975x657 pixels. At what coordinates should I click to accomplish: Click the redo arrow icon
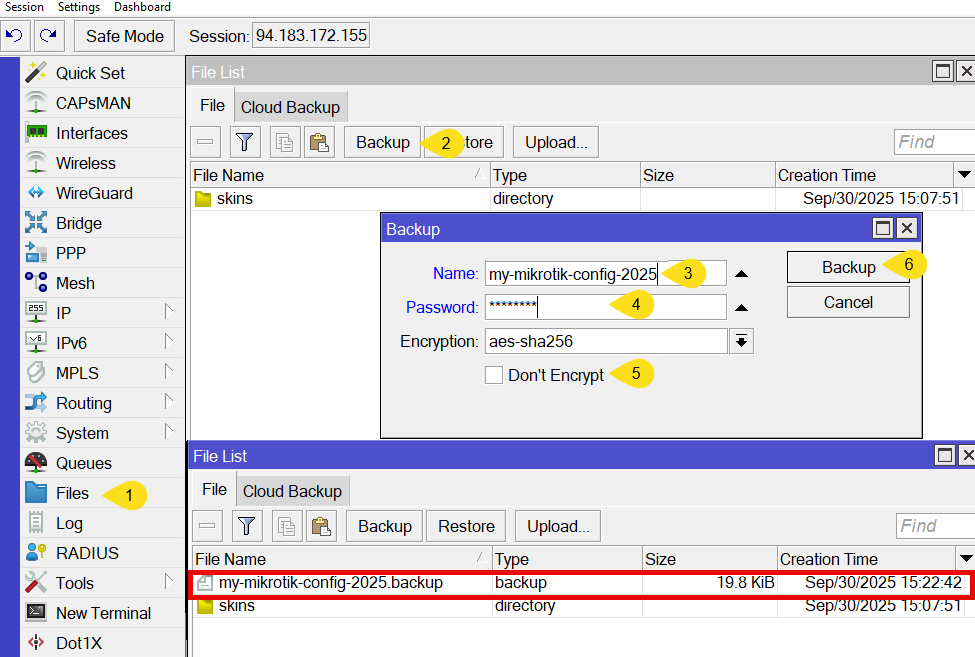[48, 36]
